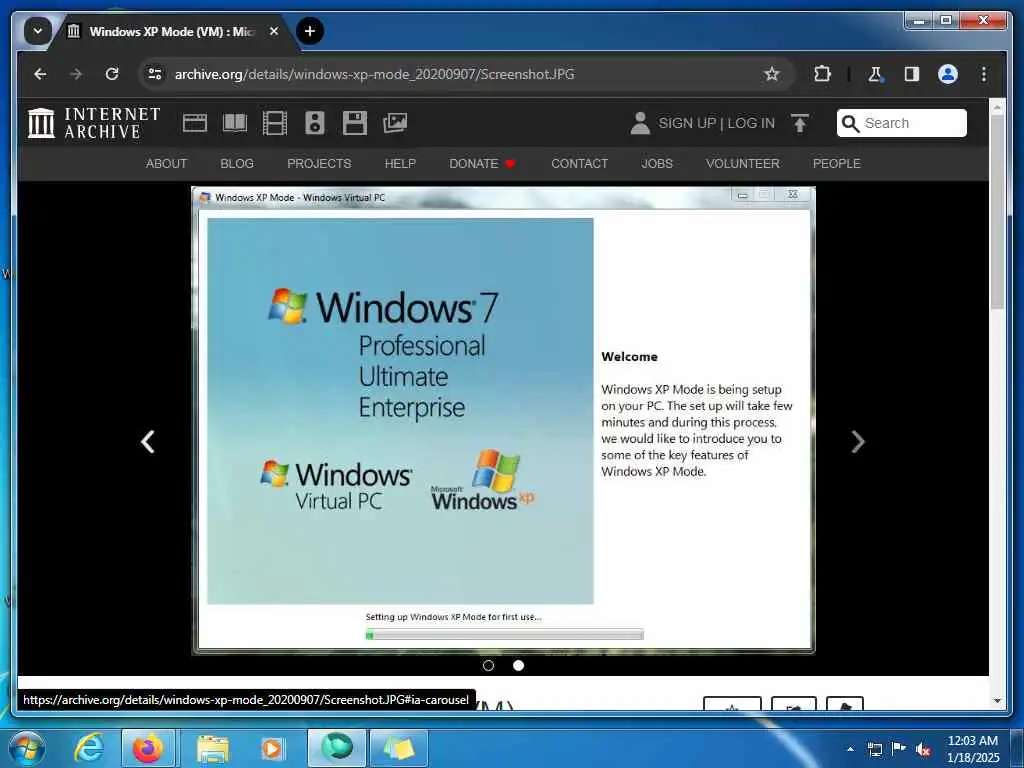
Task: Open the Chrome Labs flask icon
Action: (876, 74)
